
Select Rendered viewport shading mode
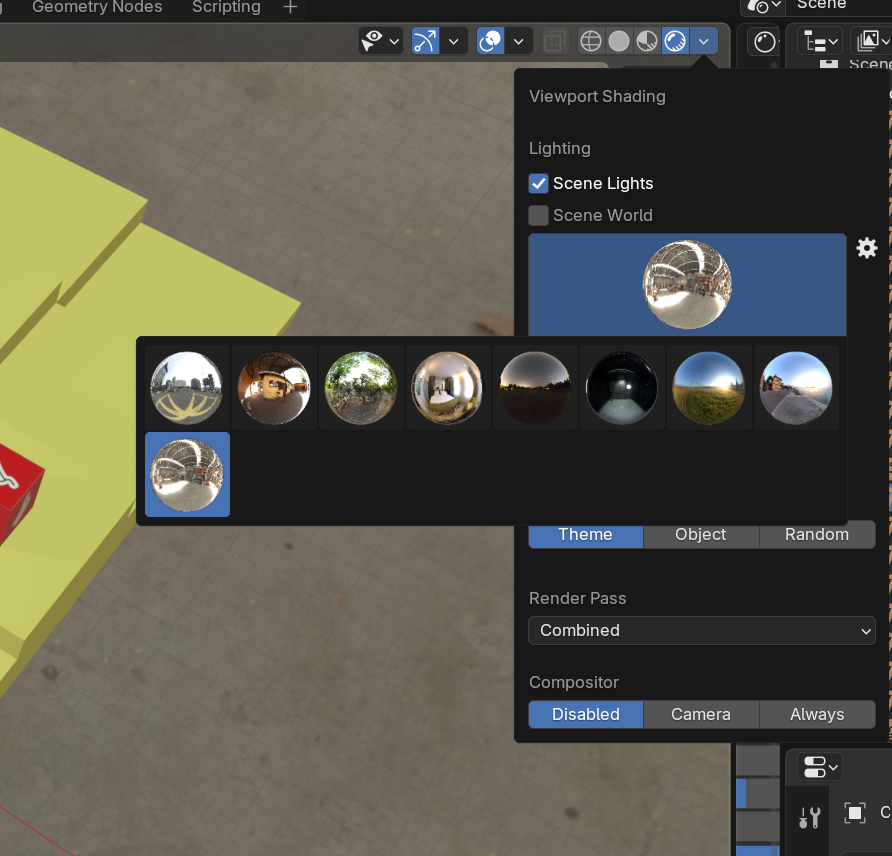(x=675, y=41)
